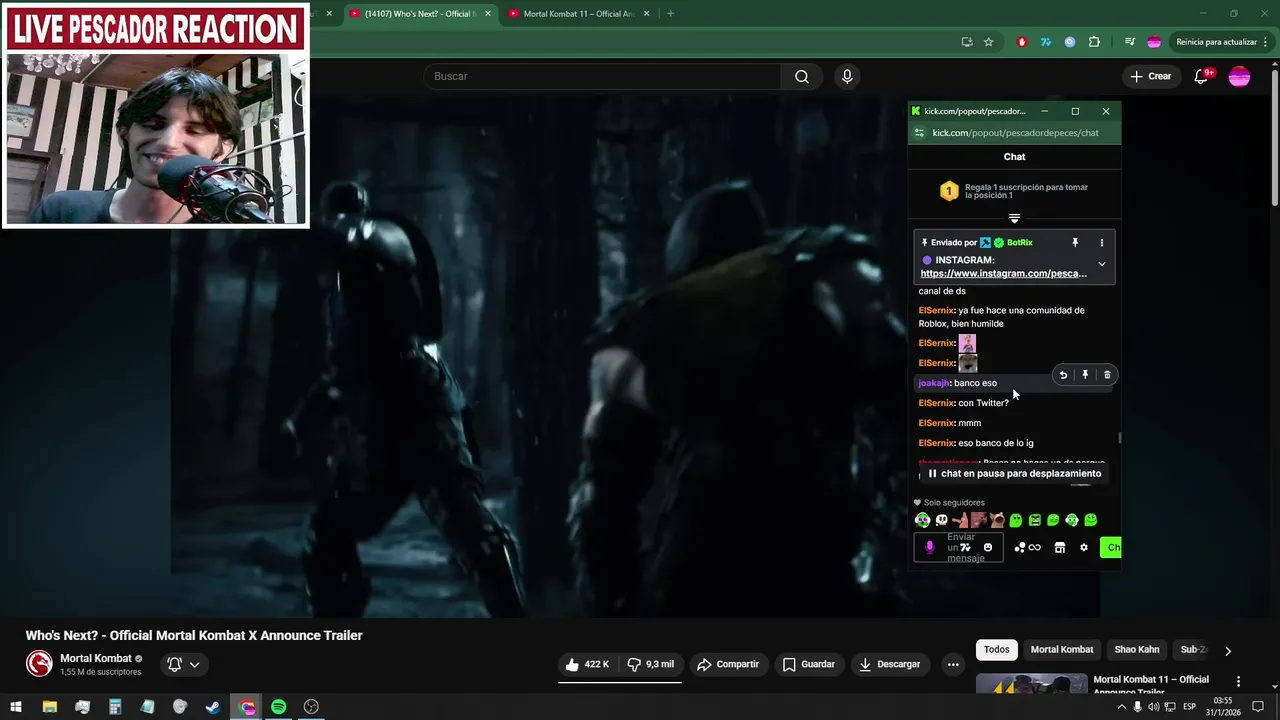Open more actions under the video title
Image resolution: width=1280 pixels, height=720 pixels.
click(953, 664)
